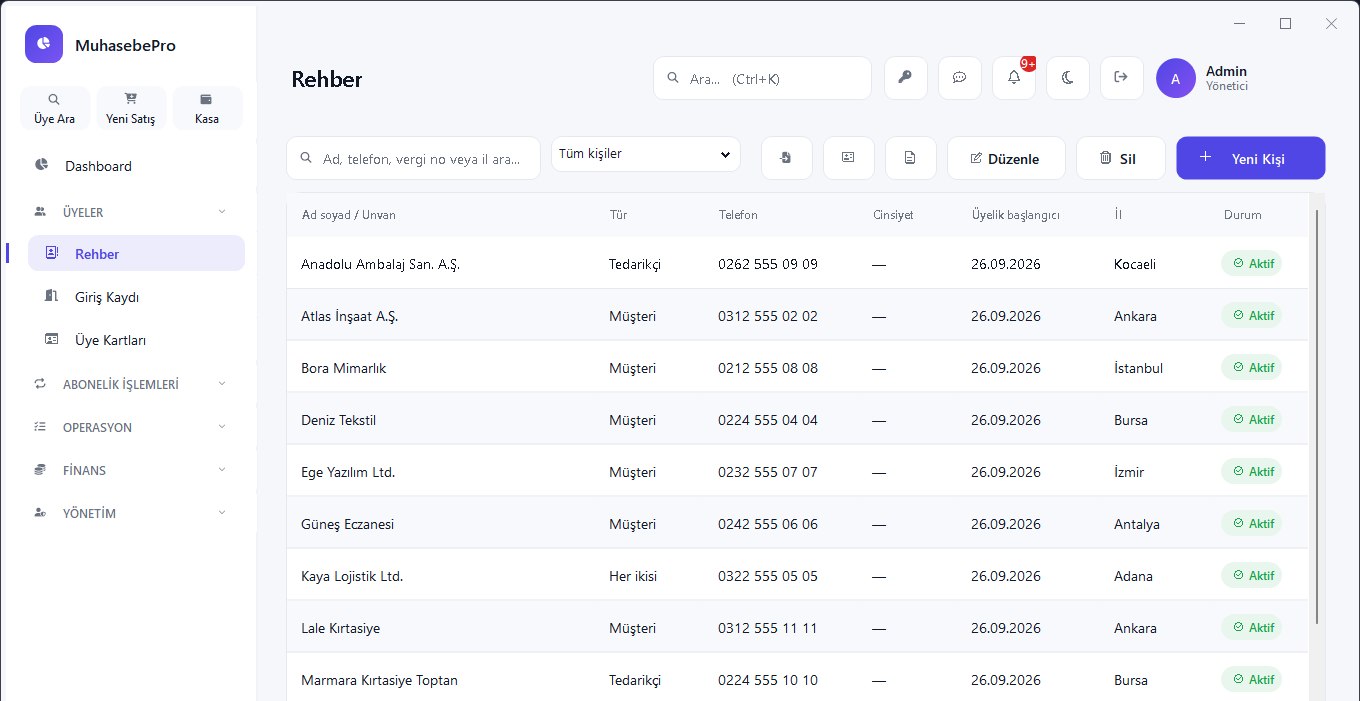The height and width of the screenshot is (701, 1360).
Task: Click the Deniz Tekstil contact name
Action: click(338, 420)
